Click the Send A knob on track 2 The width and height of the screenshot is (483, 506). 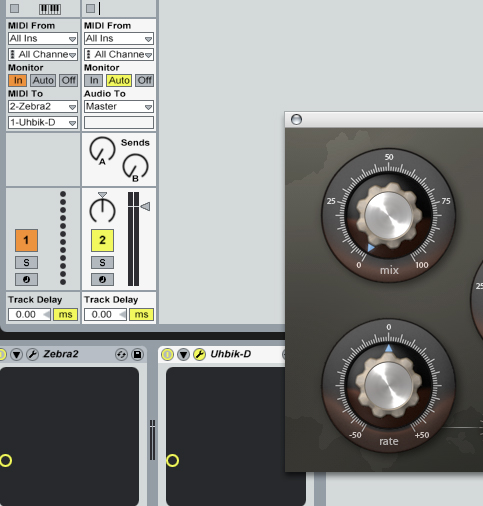[102, 150]
